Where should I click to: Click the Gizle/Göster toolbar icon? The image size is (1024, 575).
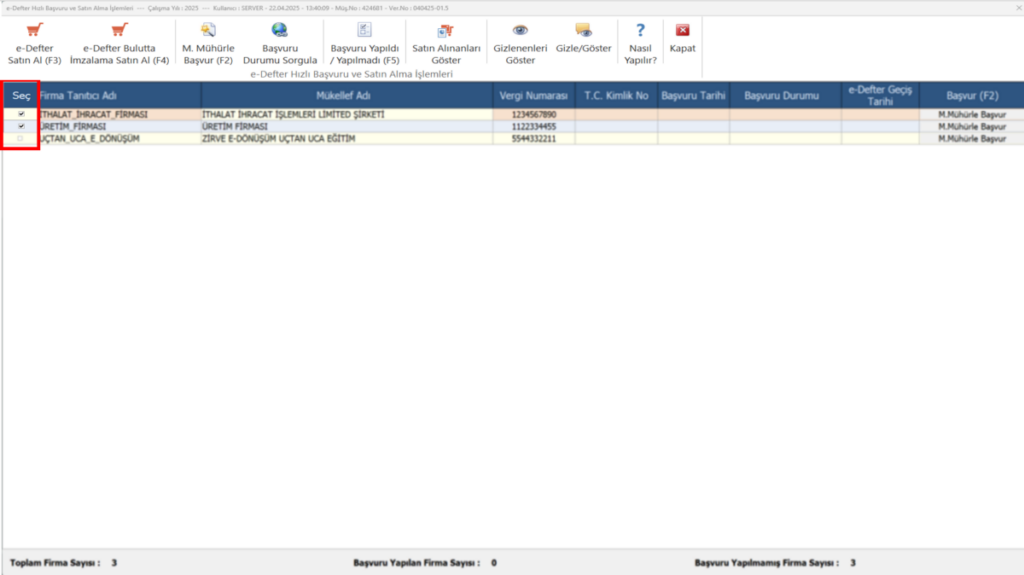tap(583, 31)
